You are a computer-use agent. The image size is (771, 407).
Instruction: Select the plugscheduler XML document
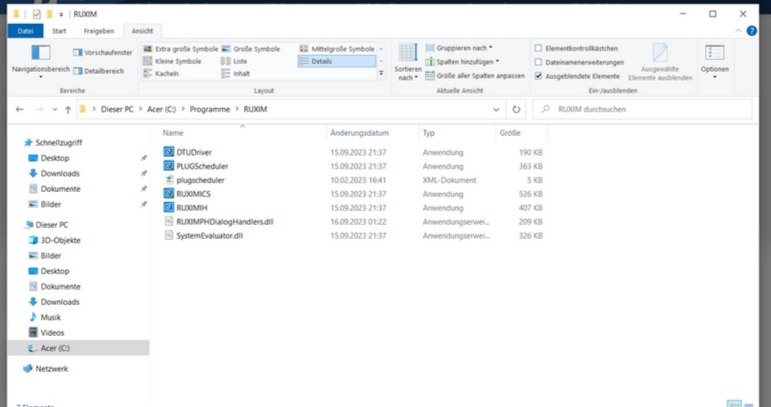[200, 180]
